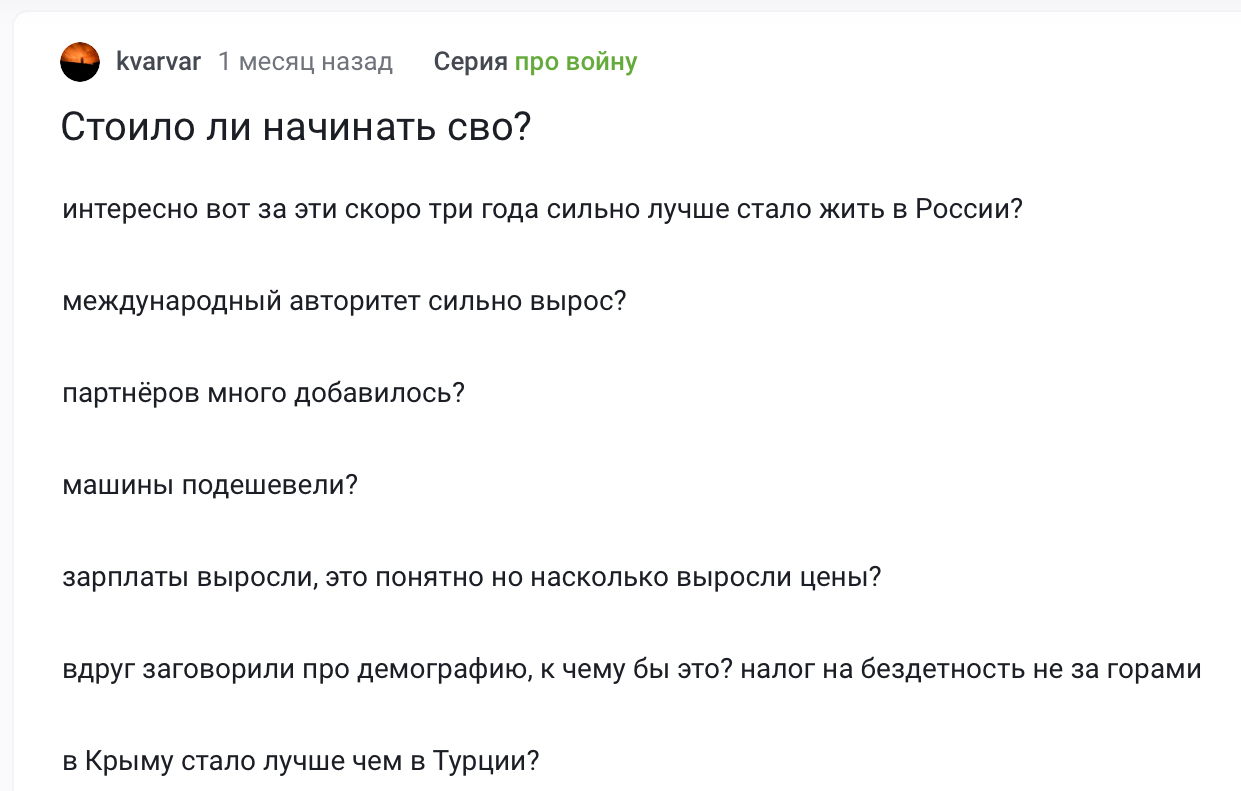Click the word "Крыму" in the last line
Viewport: 1241px width, 791px height.
(126, 761)
